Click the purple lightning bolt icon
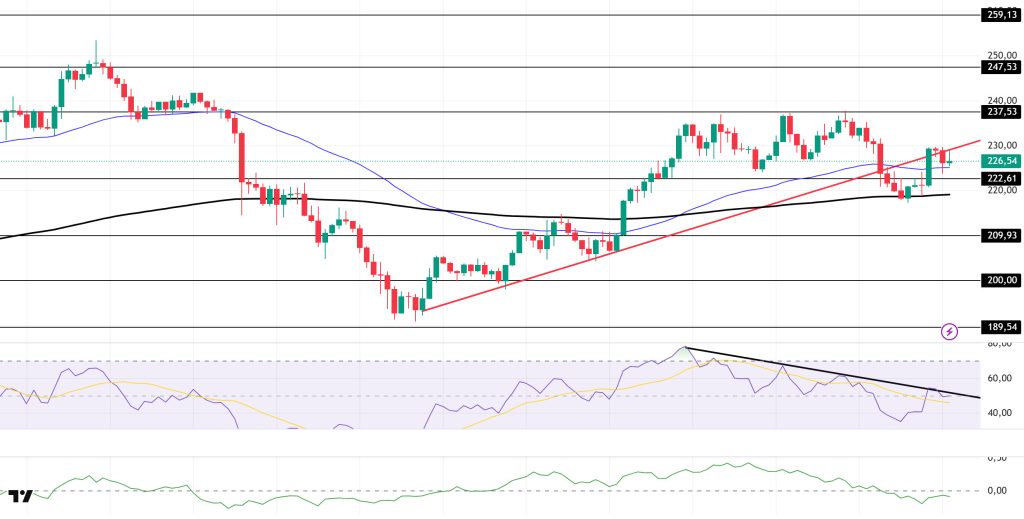1024x519 pixels. pos(949,330)
